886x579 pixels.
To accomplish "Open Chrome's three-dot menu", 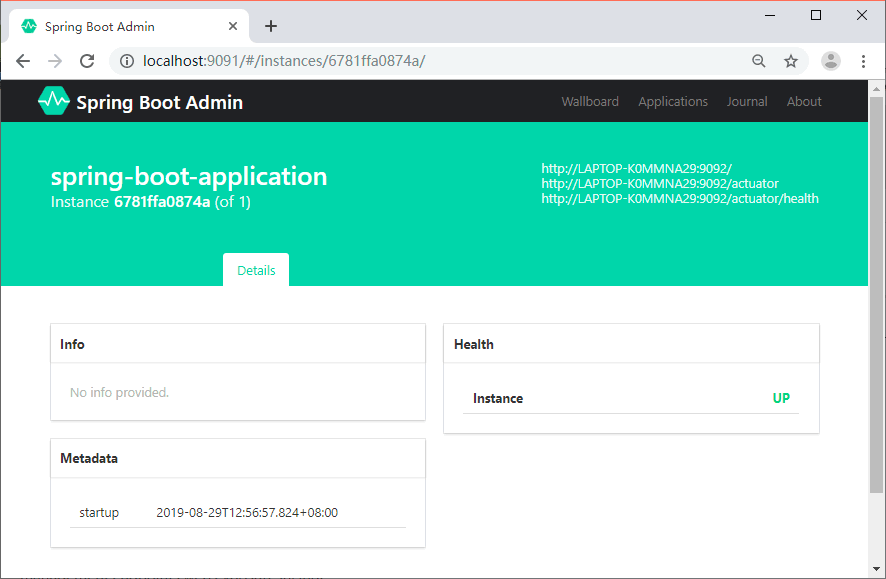I will pos(863,61).
